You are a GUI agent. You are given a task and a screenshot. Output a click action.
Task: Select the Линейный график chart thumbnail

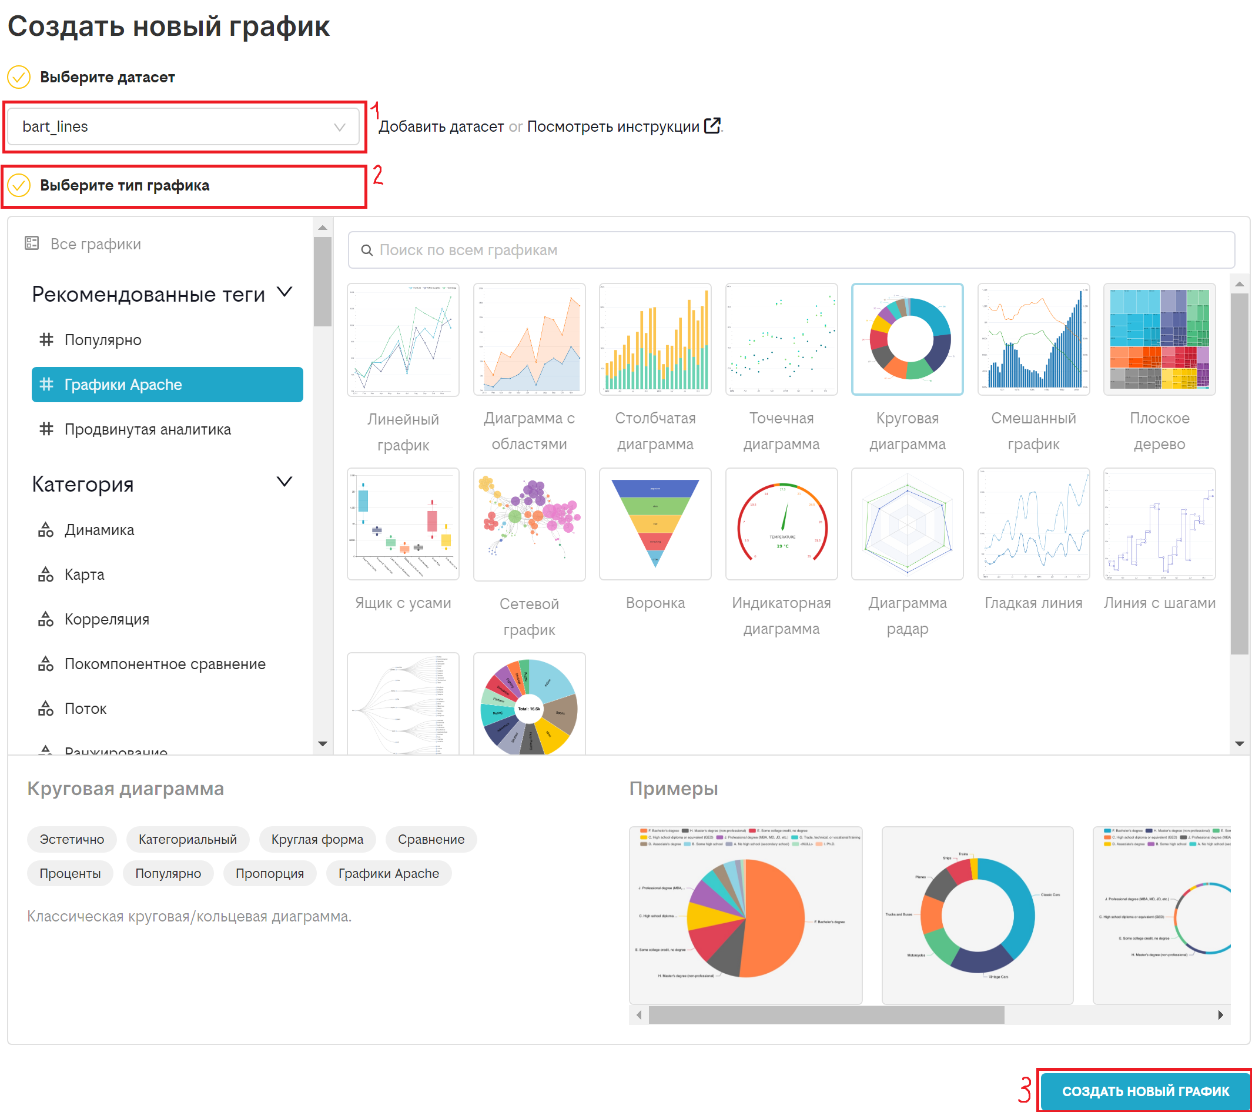click(403, 340)
